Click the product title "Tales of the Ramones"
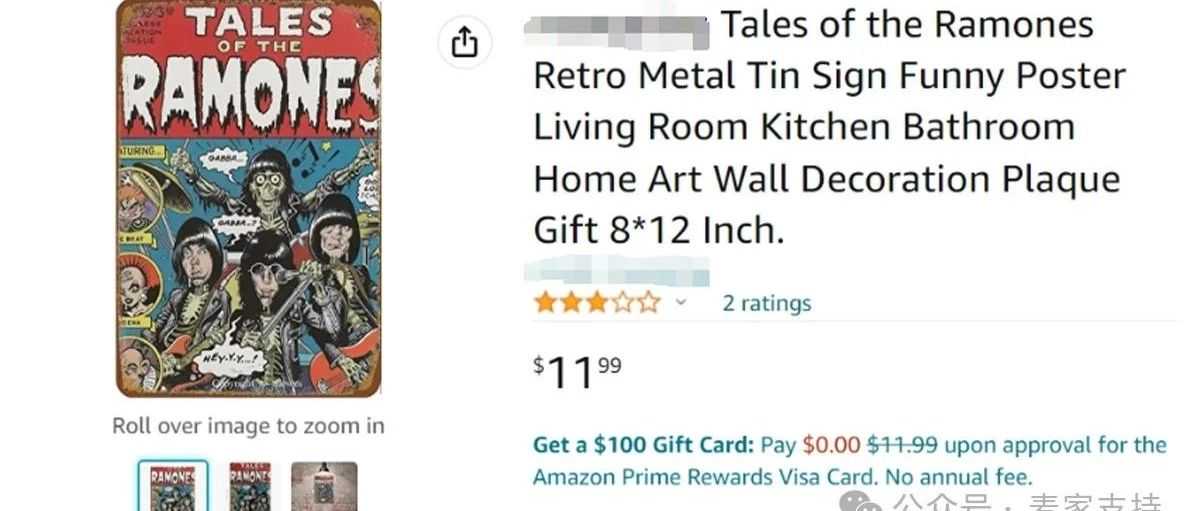Viewport: 1200px width, 511px height. 907,25
